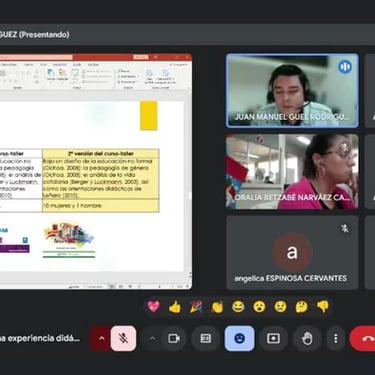This screenshot has width=375, height=375.
Task: Click meeting title 'experiencia didá...' text
Action: pyautogui.click(x=40, y=338)
